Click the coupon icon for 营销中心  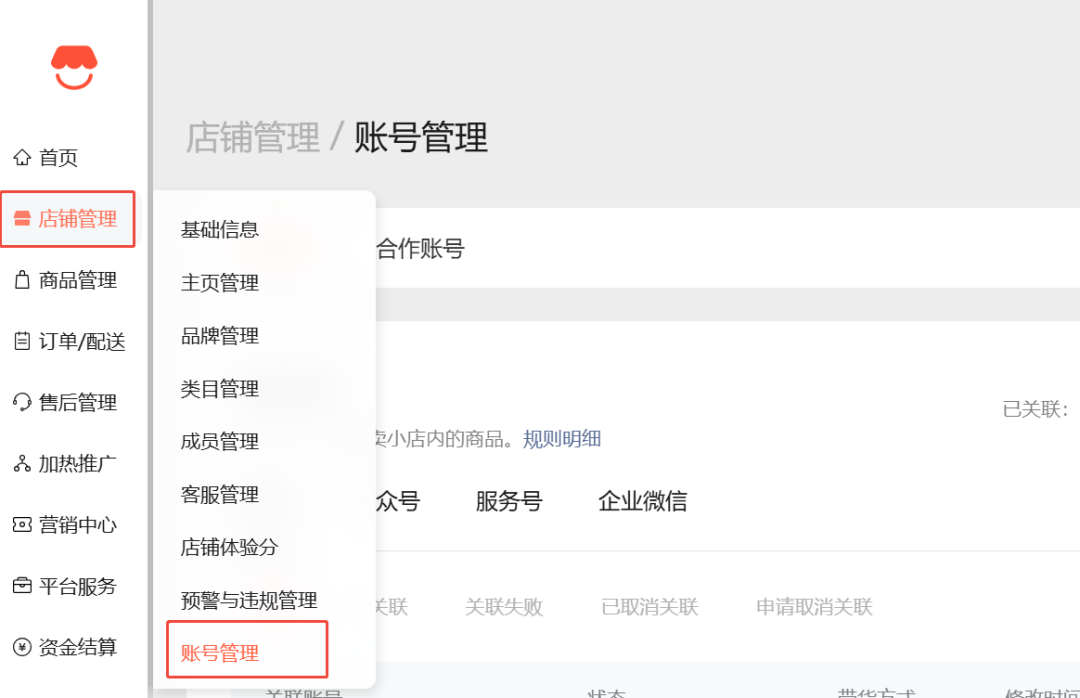tap(22, 525)
